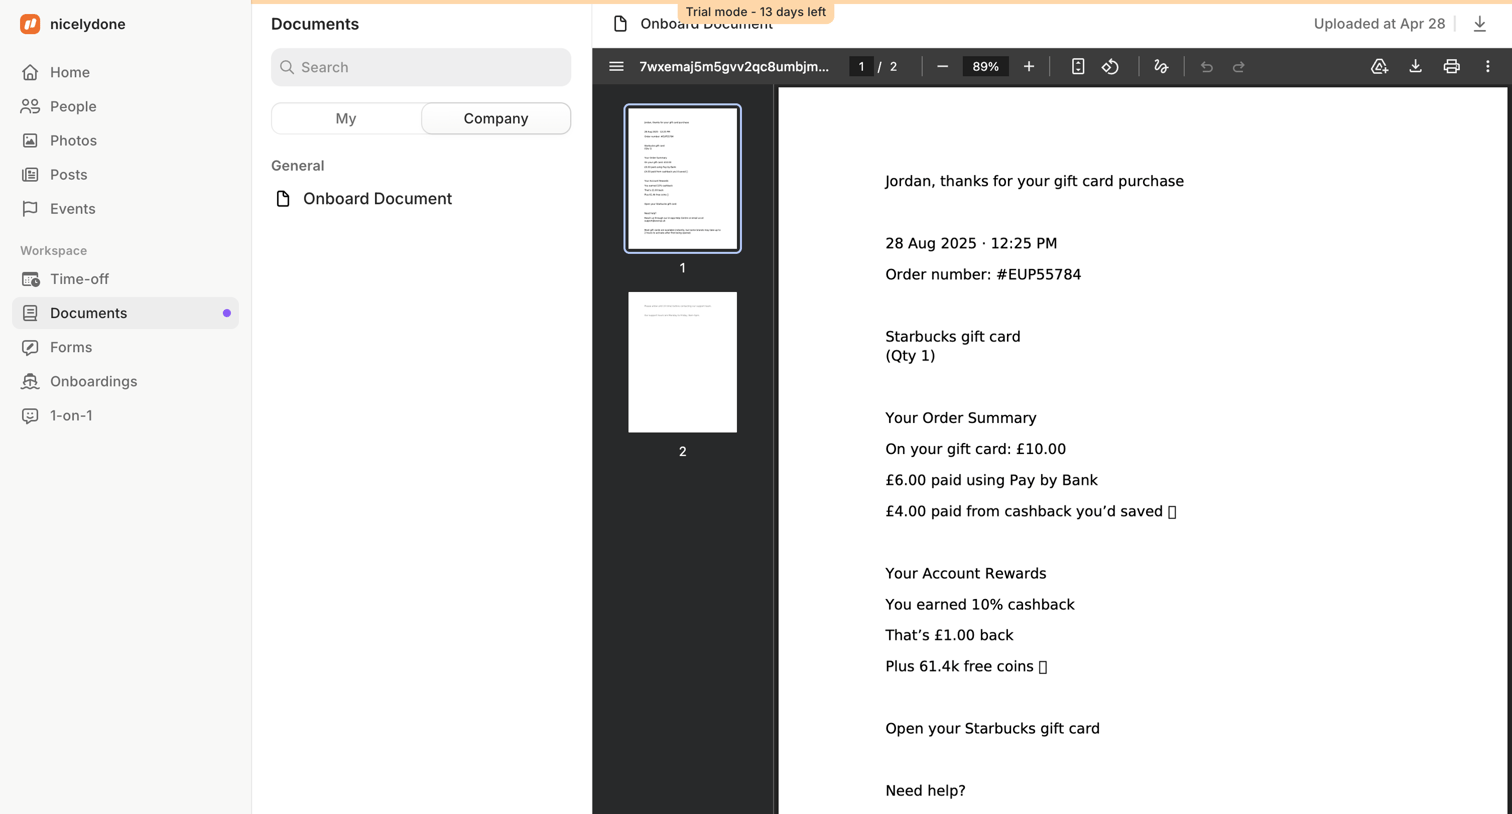Click the 'General' section heading
This screenshot has height=814, width=1512.
tap(298, 166)
